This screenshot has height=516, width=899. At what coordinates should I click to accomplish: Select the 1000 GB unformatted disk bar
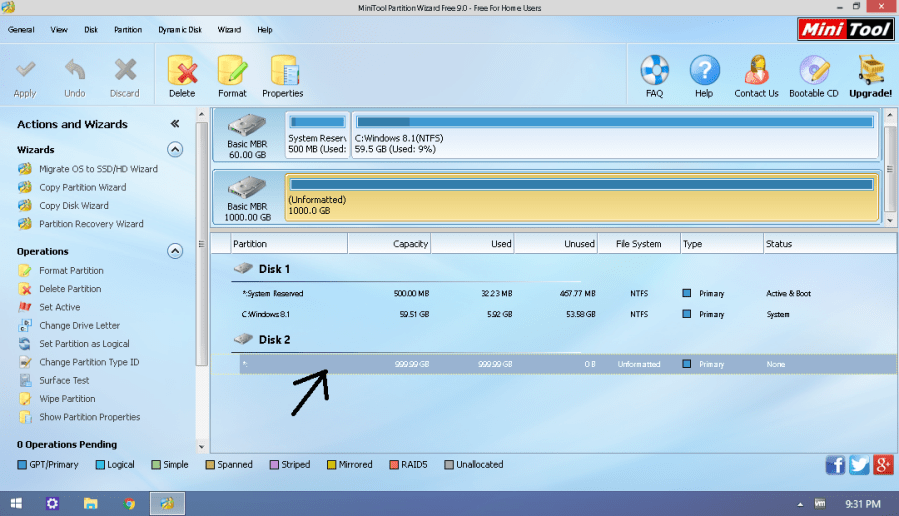click(x=580, y=197)
